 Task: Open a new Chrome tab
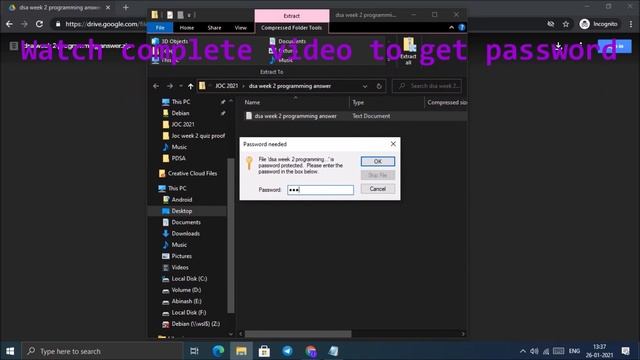(x=126, y=7)
